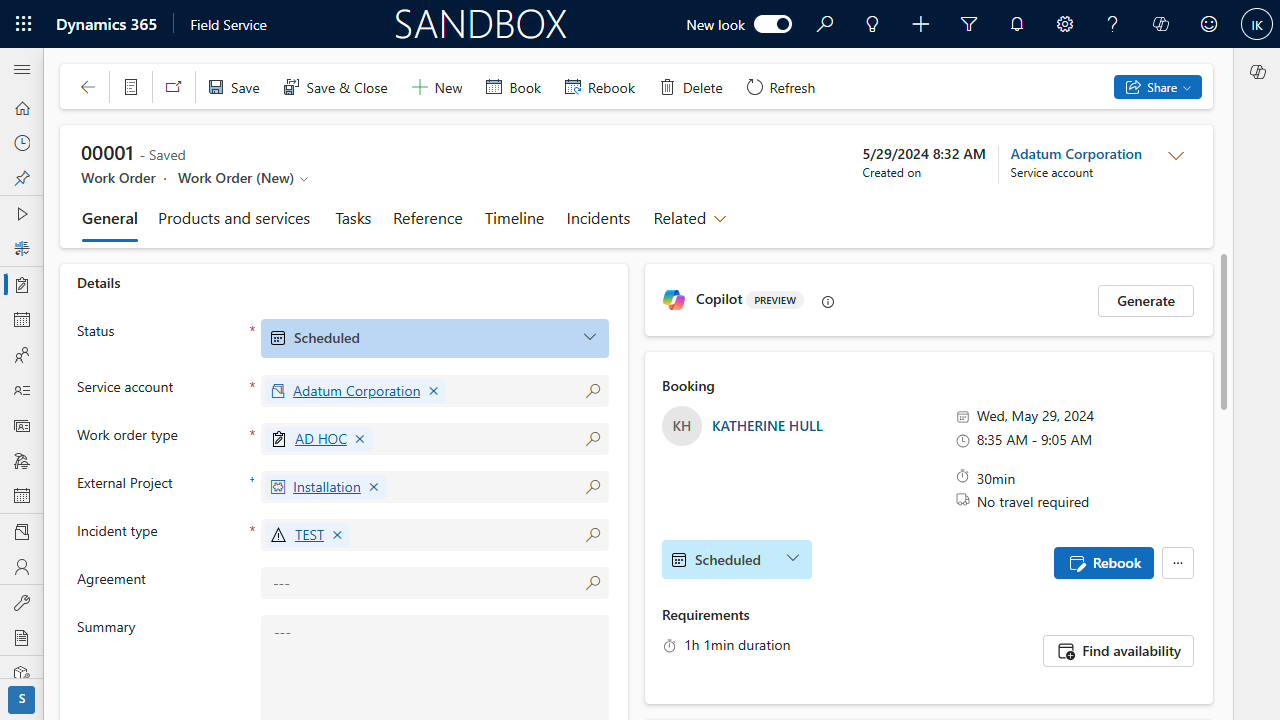Switch to the Incidents tab
The image size is (1280, 720).
pos(598,218)
